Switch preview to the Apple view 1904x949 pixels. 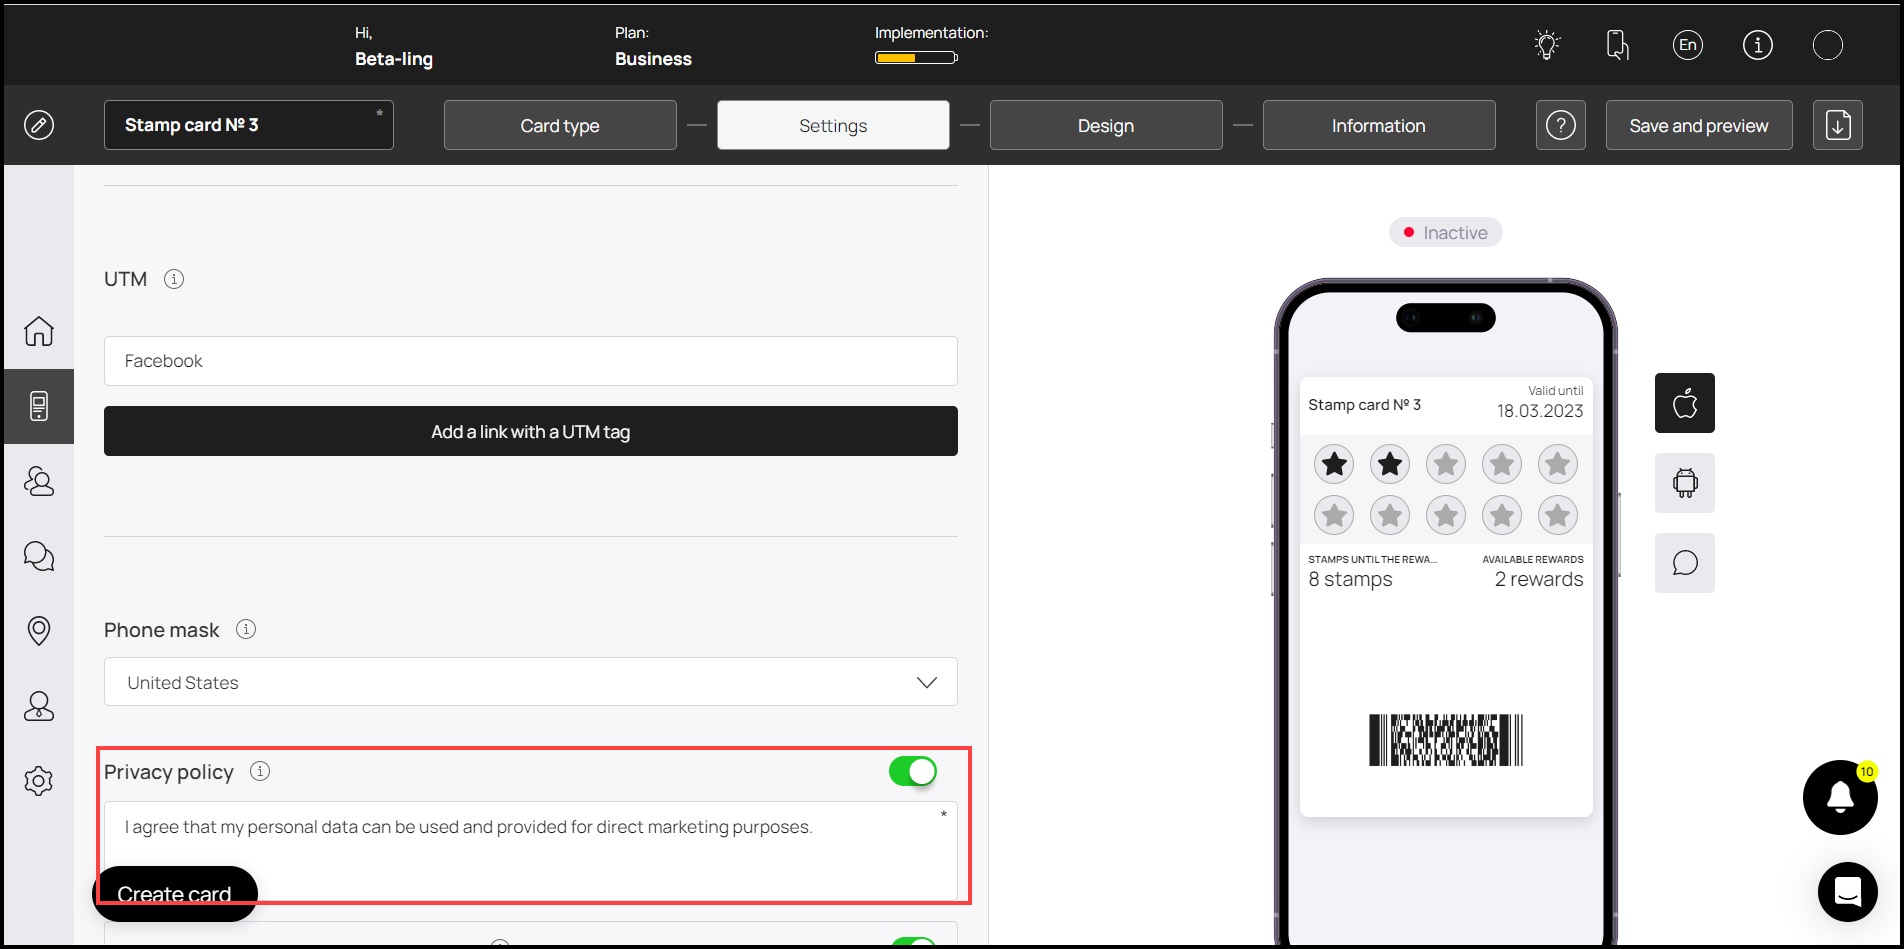click(x=1685, y=403)
